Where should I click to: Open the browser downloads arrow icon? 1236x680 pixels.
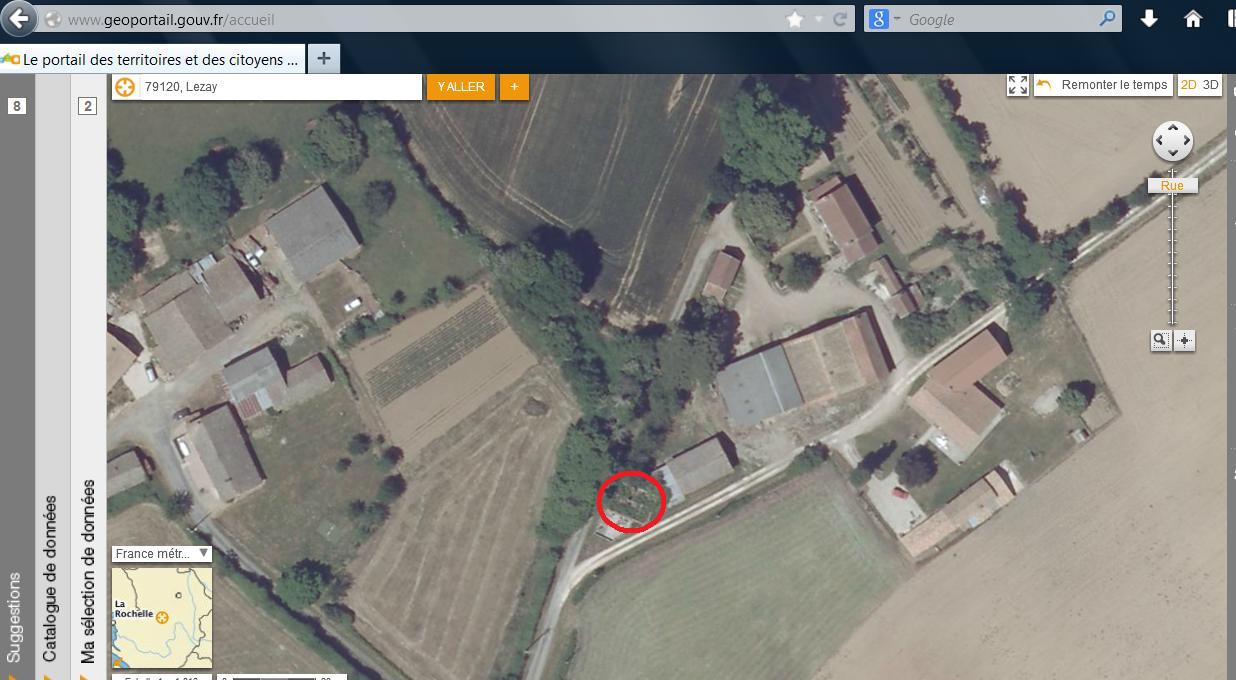pos(1149,19)
